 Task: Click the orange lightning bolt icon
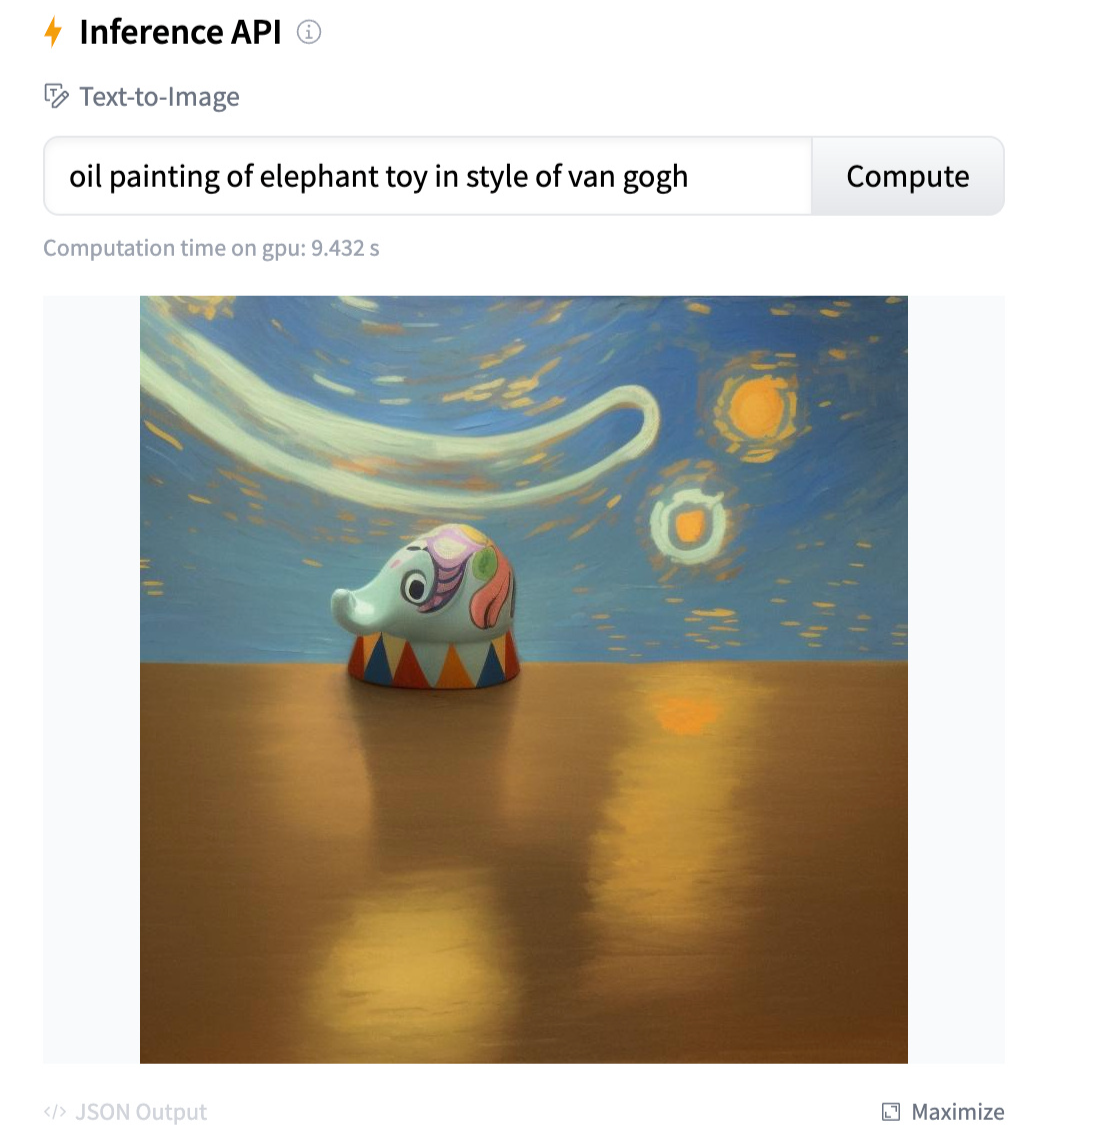tap(52, 32)
